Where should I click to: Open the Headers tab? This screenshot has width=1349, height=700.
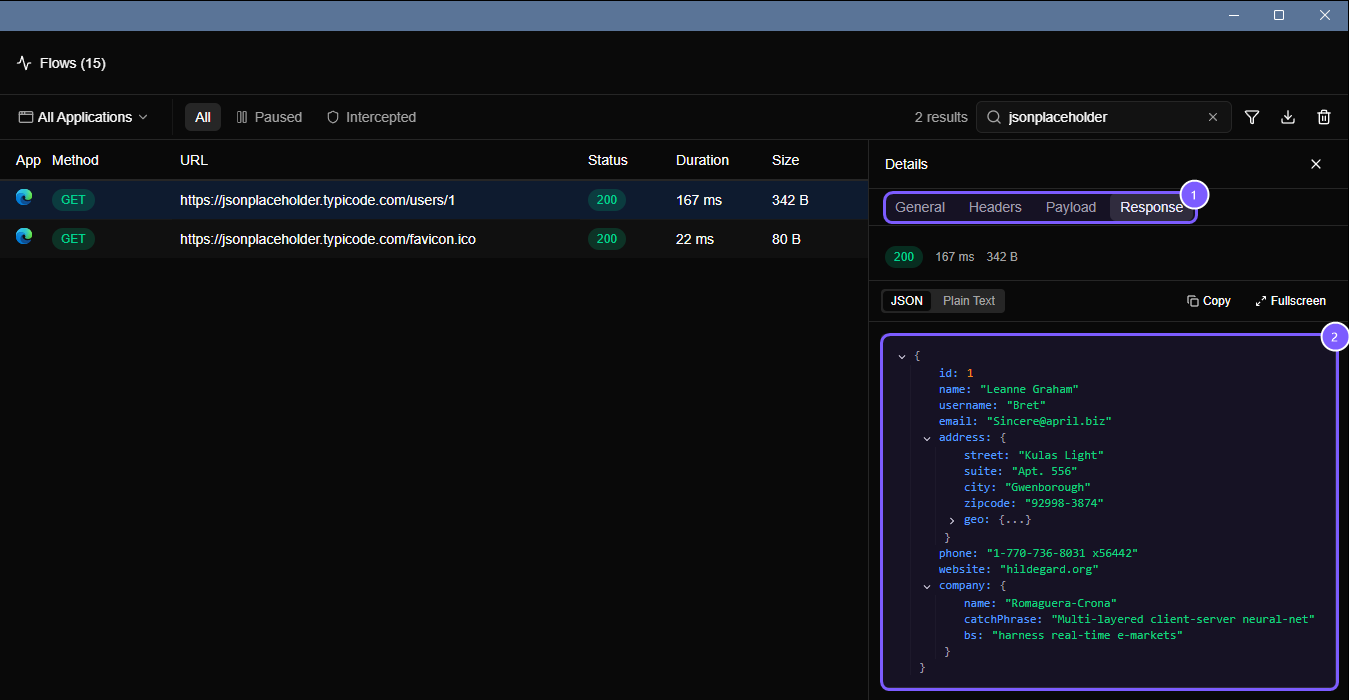tap(995, 207)
